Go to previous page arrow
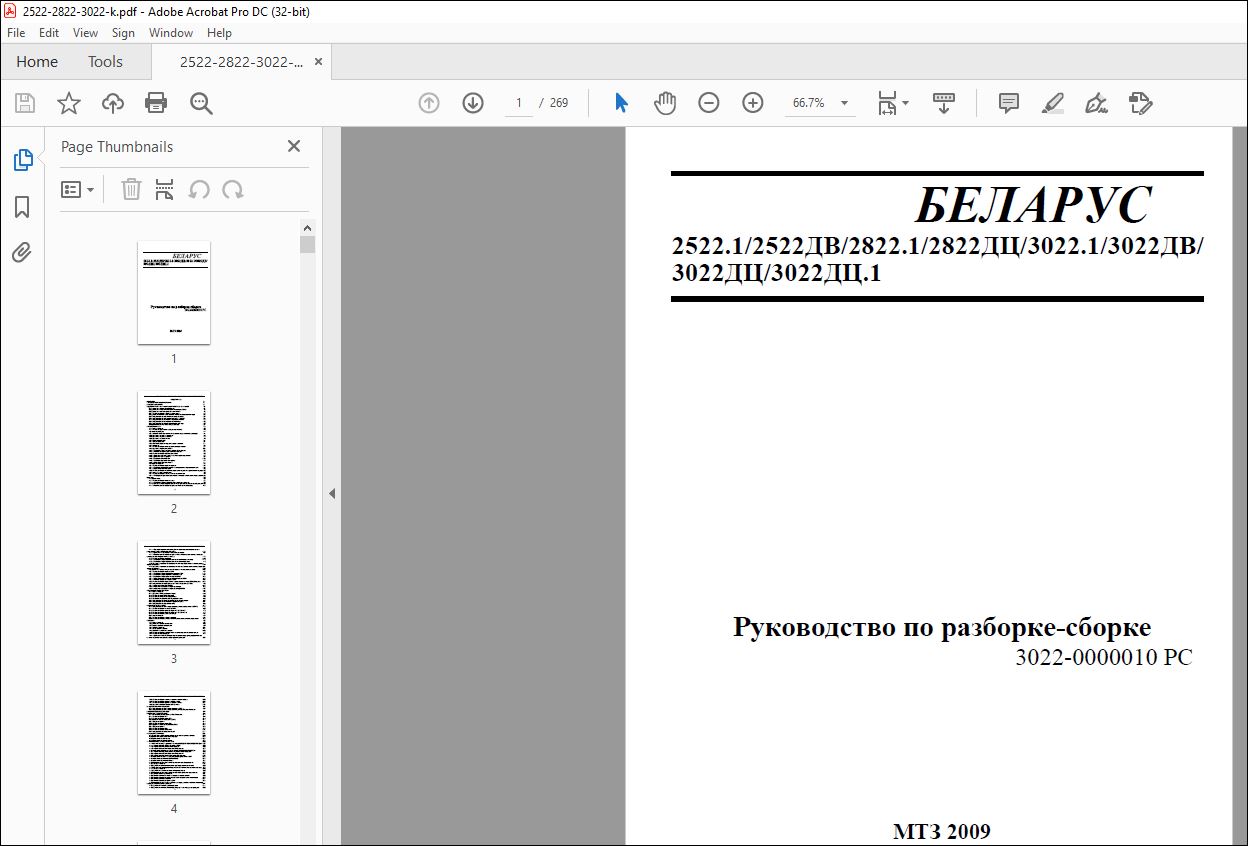1248x846 pixels. 429,103
